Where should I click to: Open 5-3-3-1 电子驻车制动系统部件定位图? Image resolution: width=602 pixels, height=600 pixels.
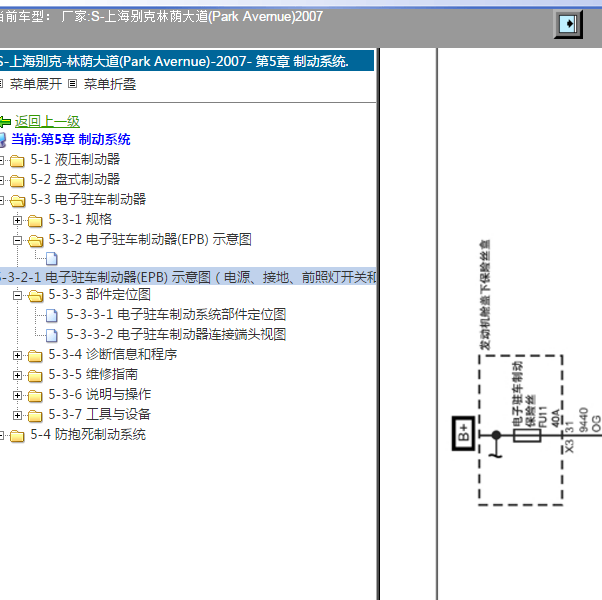coord(176,314)
